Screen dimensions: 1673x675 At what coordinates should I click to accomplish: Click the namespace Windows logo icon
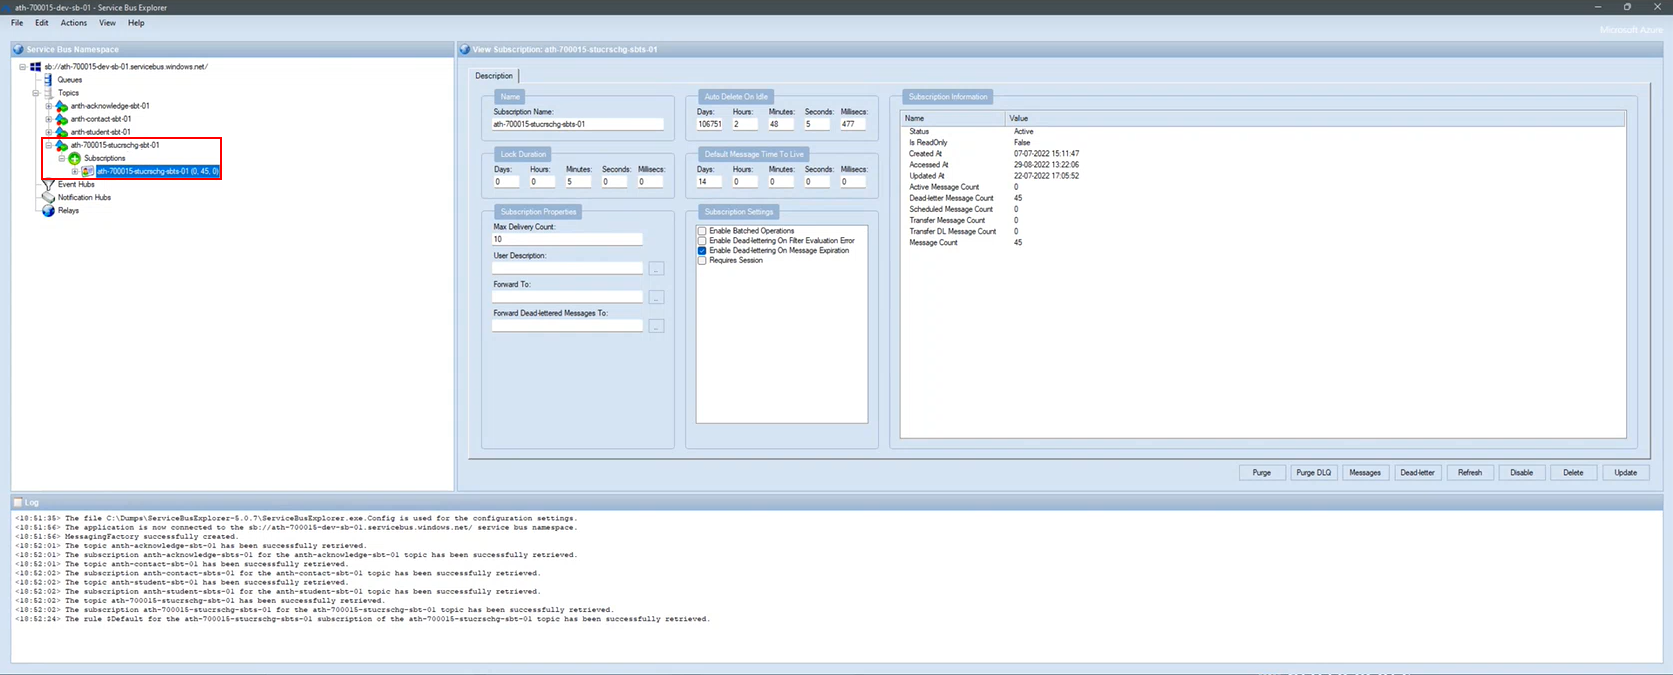tap(35, 67)
